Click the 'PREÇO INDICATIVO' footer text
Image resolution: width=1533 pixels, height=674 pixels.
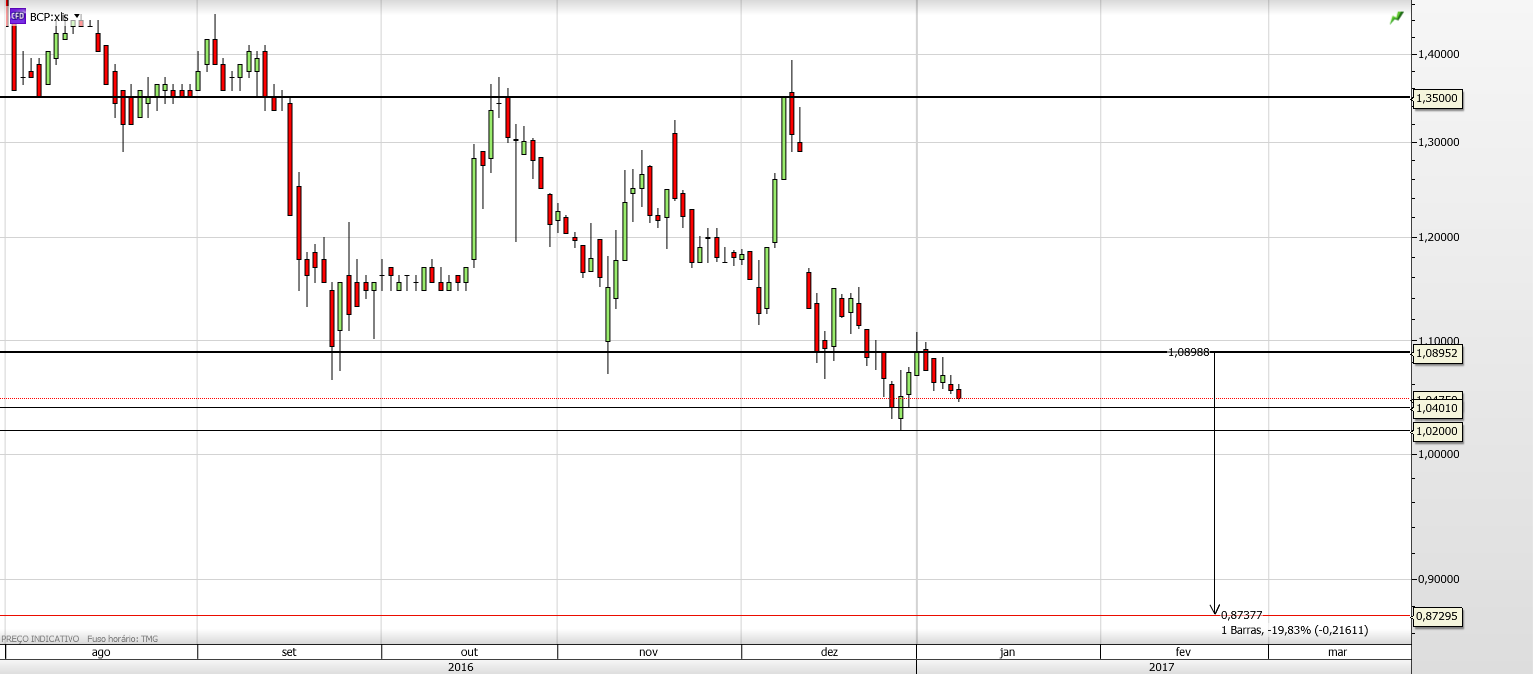(40, 639)
